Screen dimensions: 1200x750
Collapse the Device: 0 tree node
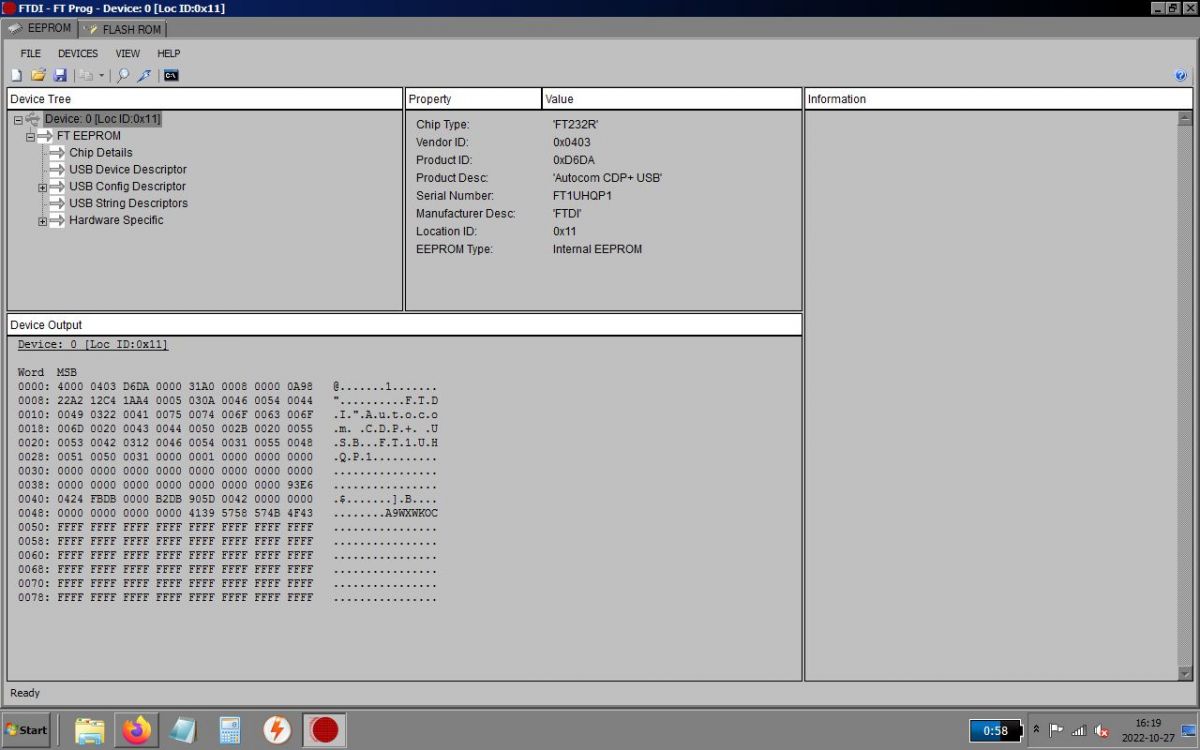(18, 119)
